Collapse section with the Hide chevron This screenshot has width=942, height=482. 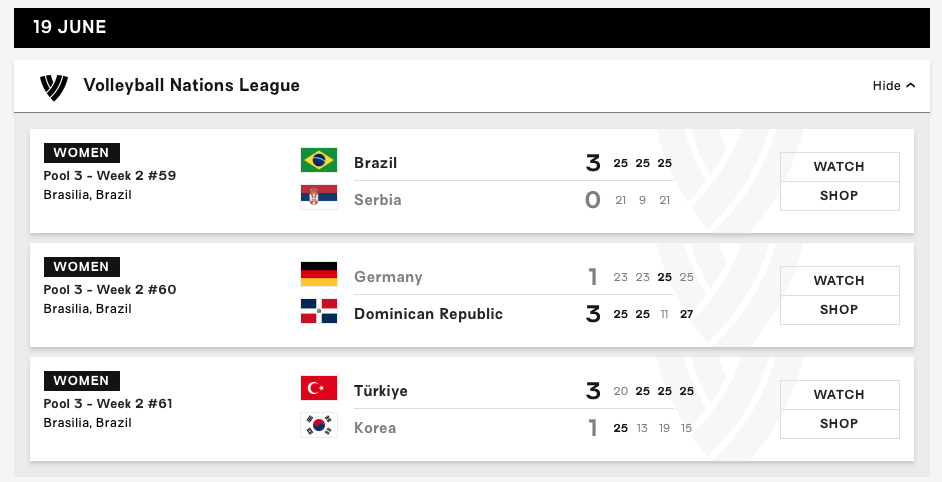coord(894,85)
